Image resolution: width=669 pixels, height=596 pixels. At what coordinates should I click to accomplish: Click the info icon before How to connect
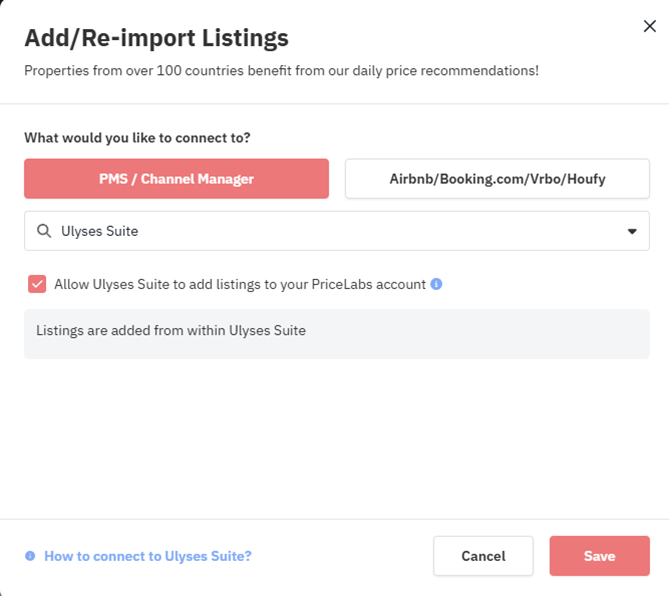[30, 556]
